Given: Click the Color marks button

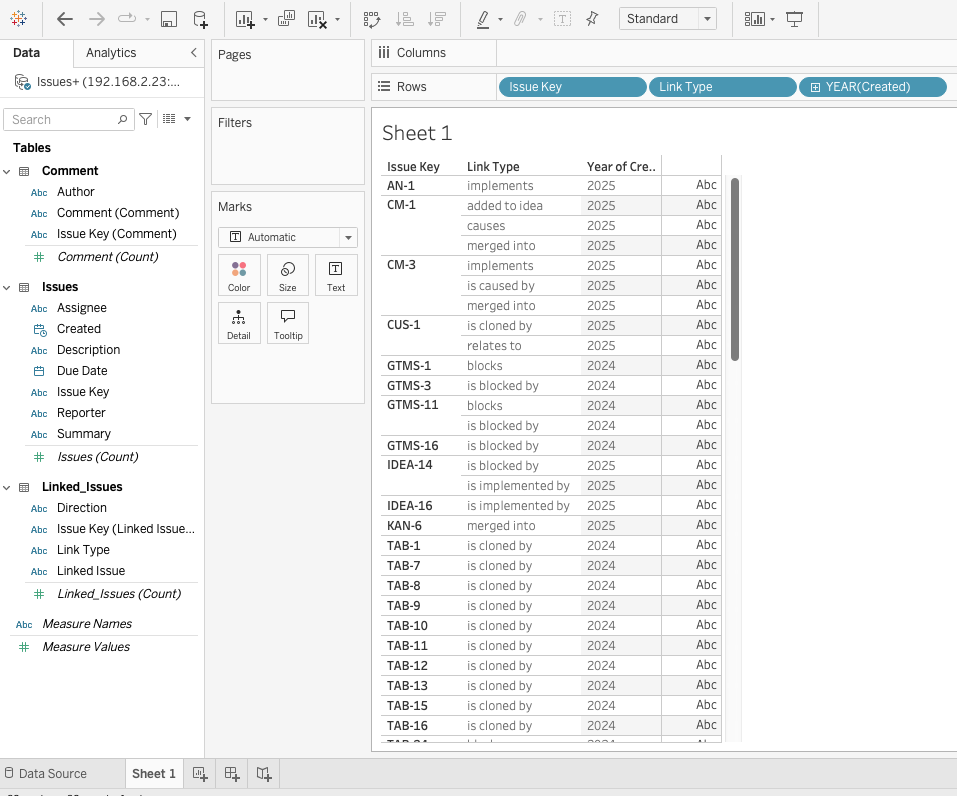Looking at the screenshot, I should [x=239, y=275].
